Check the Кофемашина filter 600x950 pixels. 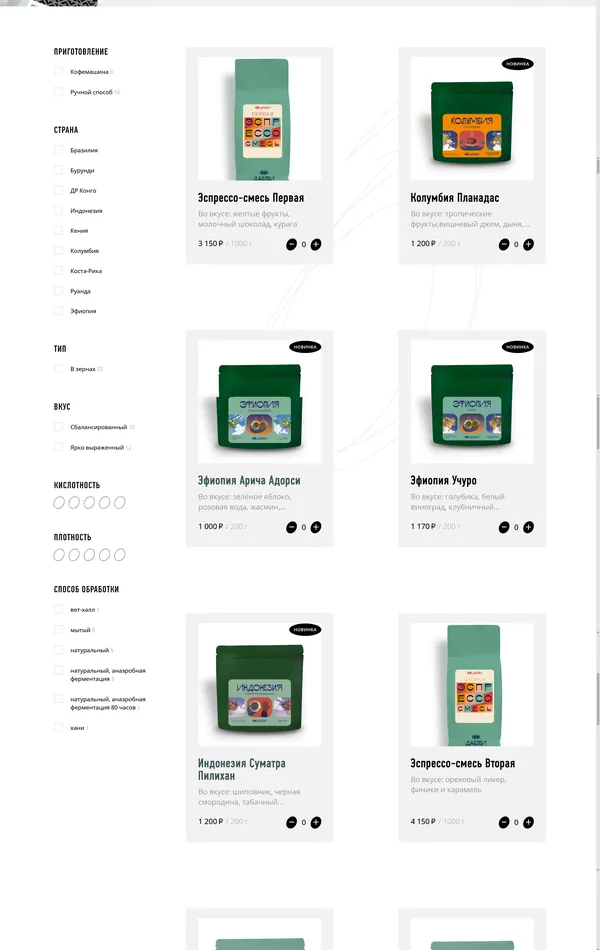point(58,71)
